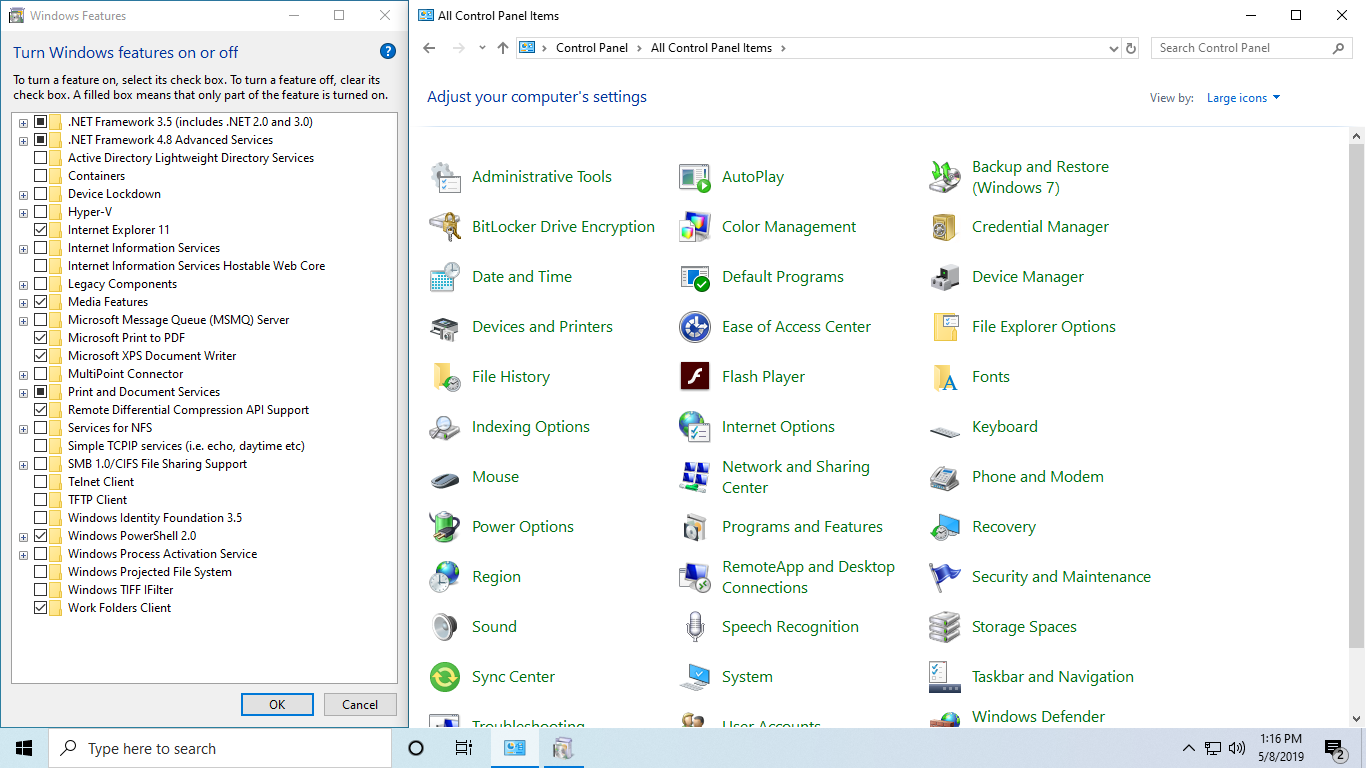Expand SMB 1.0/CIFS File Sharing Support node
This screenshot has width=1366, height=768.
tap(23, 464)
